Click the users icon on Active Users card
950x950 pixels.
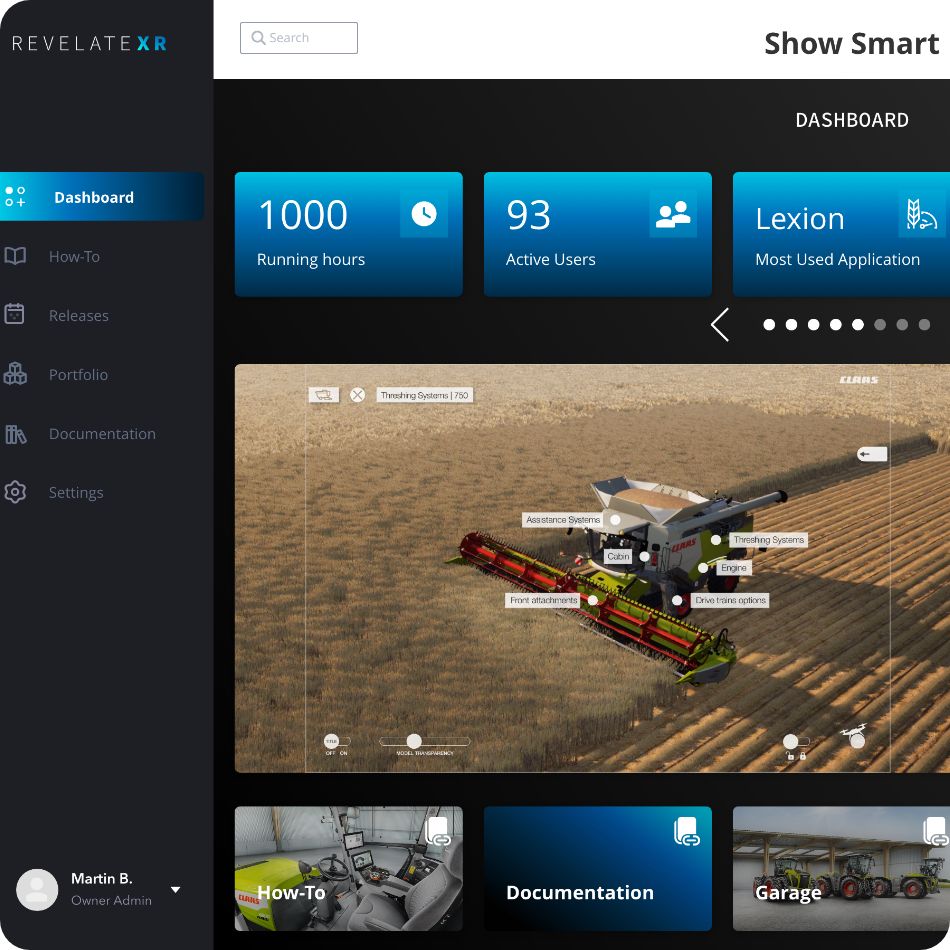tap(673, 214)
